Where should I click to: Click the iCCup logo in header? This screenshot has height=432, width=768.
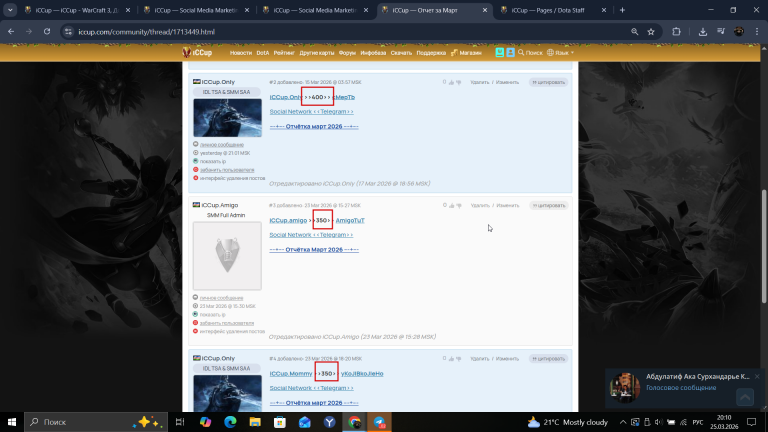tap(197, 52)
